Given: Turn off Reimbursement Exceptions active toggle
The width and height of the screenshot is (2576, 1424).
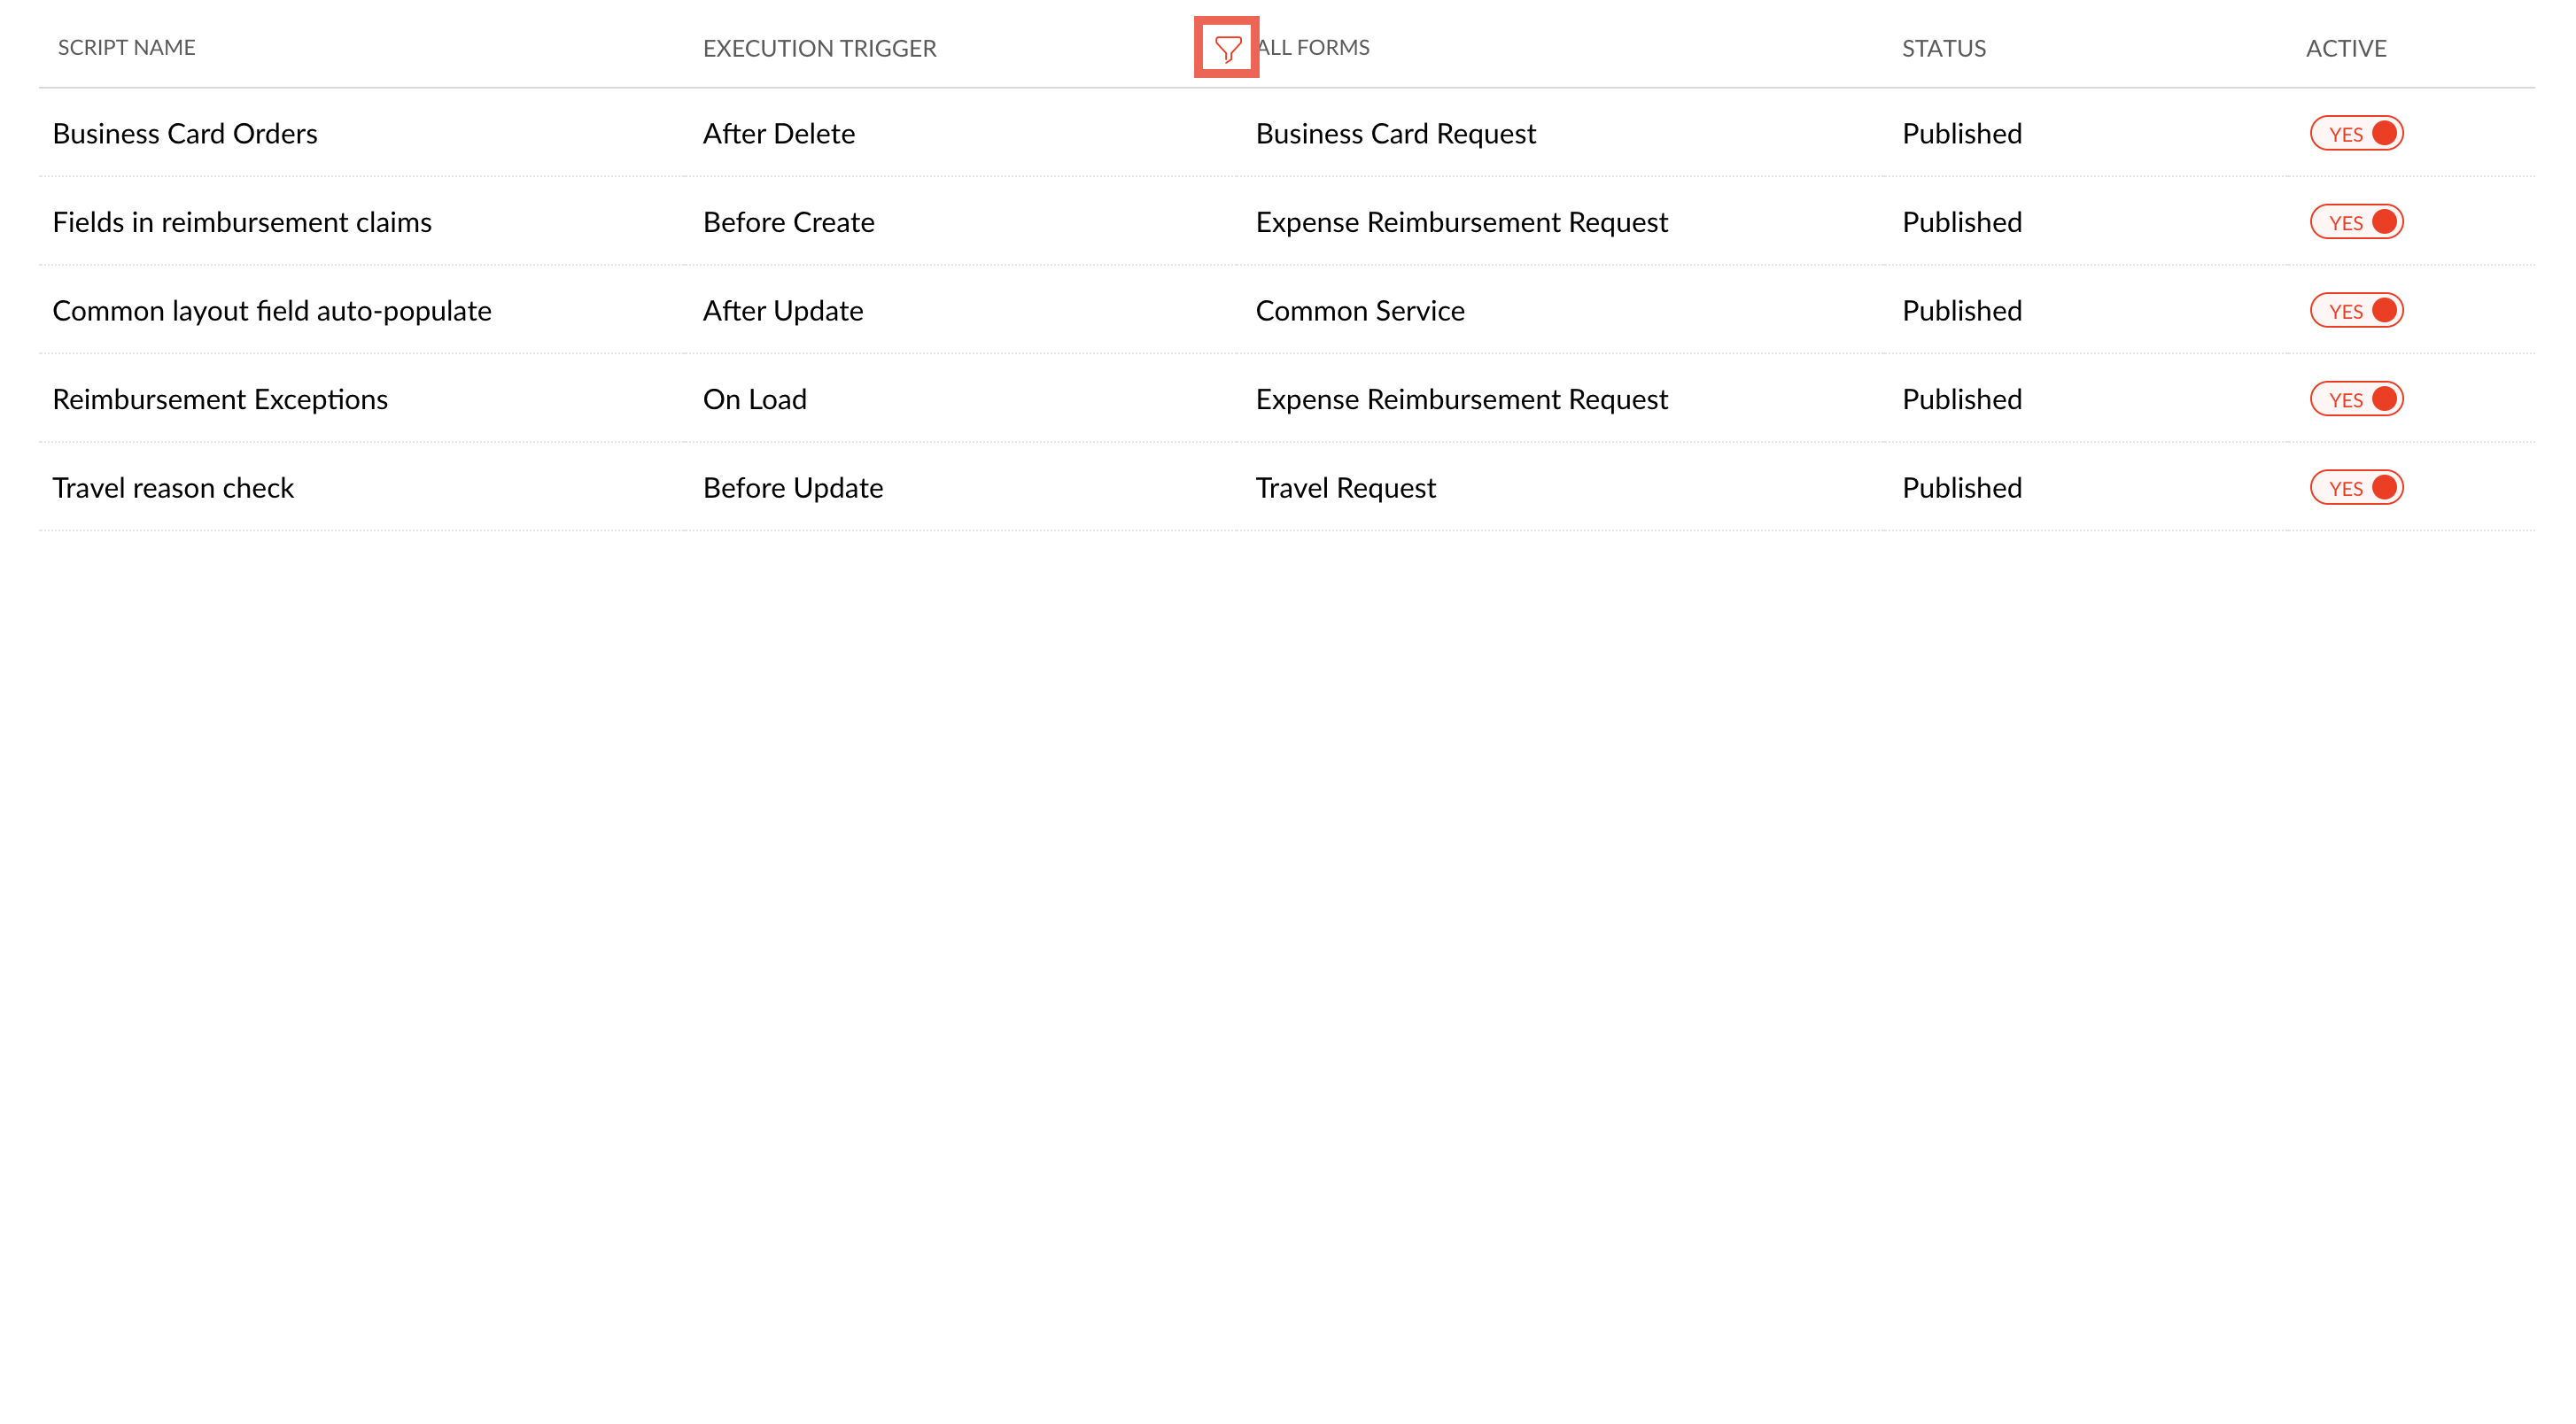Looking at the screenshot, I should [x=2356, y=399].
